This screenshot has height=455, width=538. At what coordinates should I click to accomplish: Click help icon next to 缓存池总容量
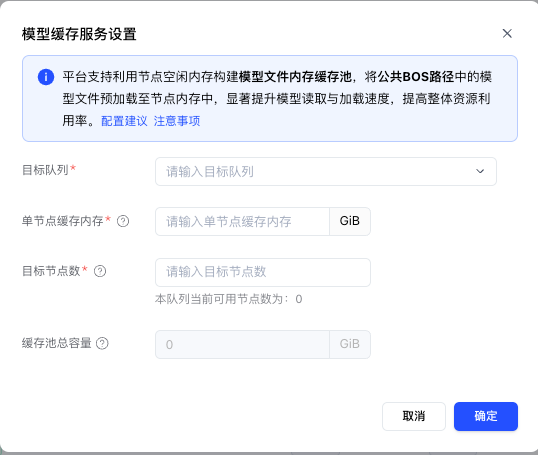[102, 343]
